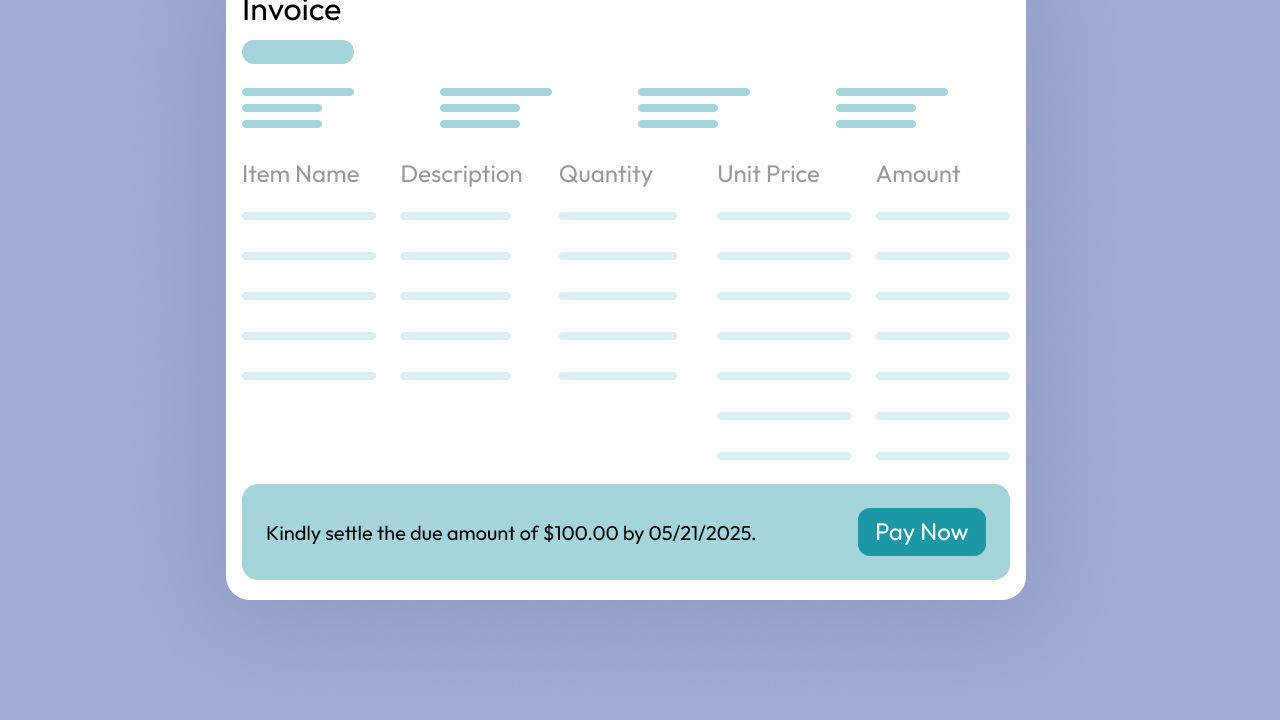Click the bottom-most placeholder in Amount column
Image resolution: width=1280 pixels, height=720 pixels.
point(942,456)
